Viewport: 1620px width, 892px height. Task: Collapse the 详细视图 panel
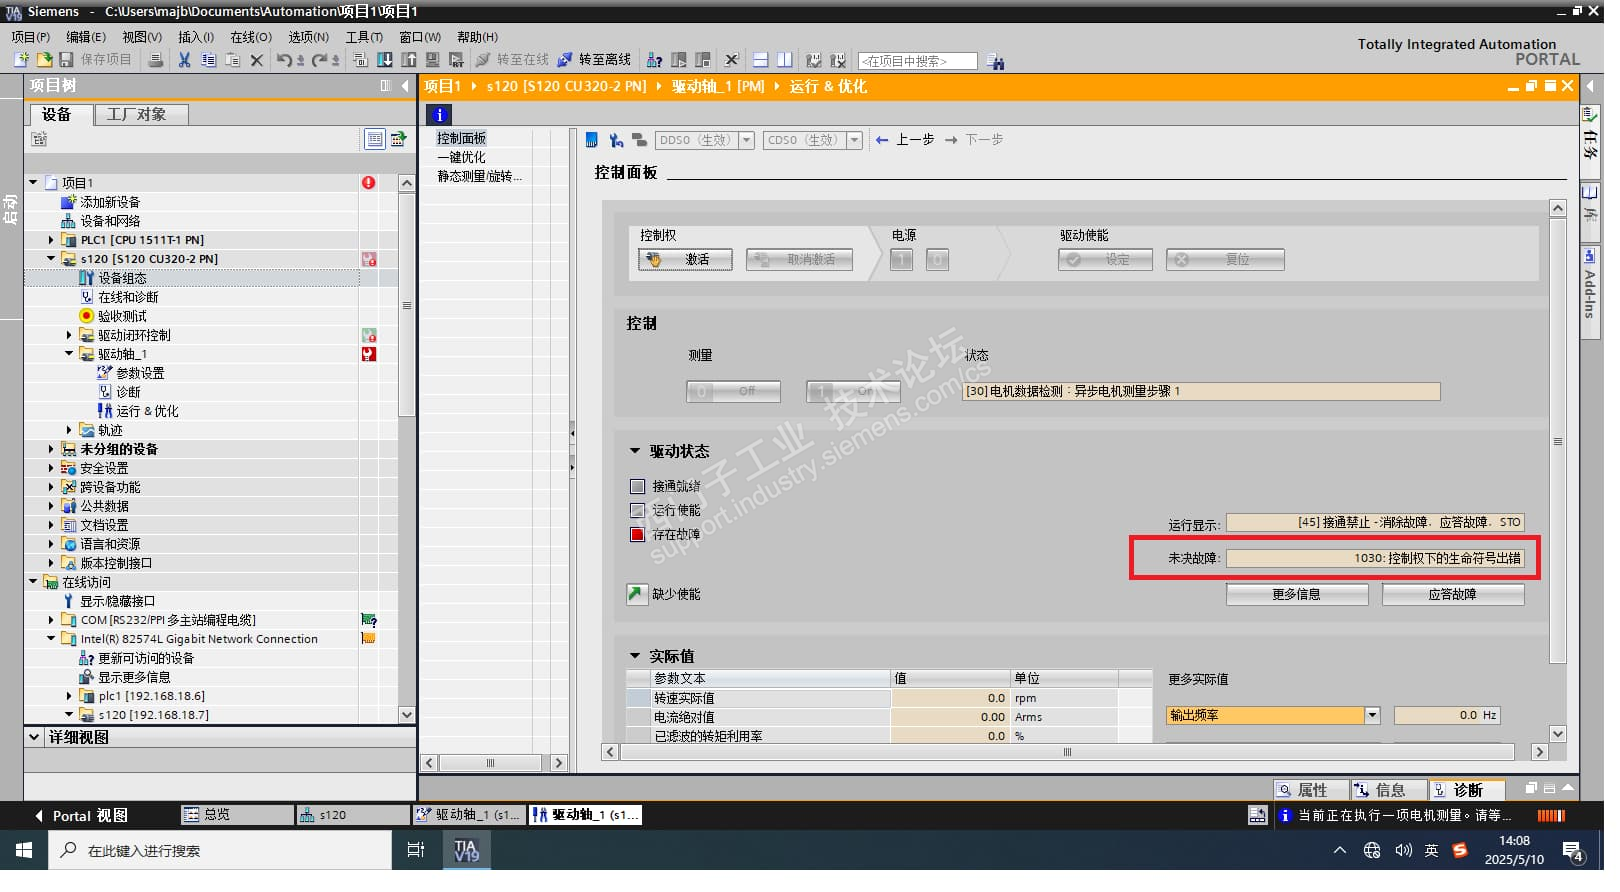[x=34, y=737]
